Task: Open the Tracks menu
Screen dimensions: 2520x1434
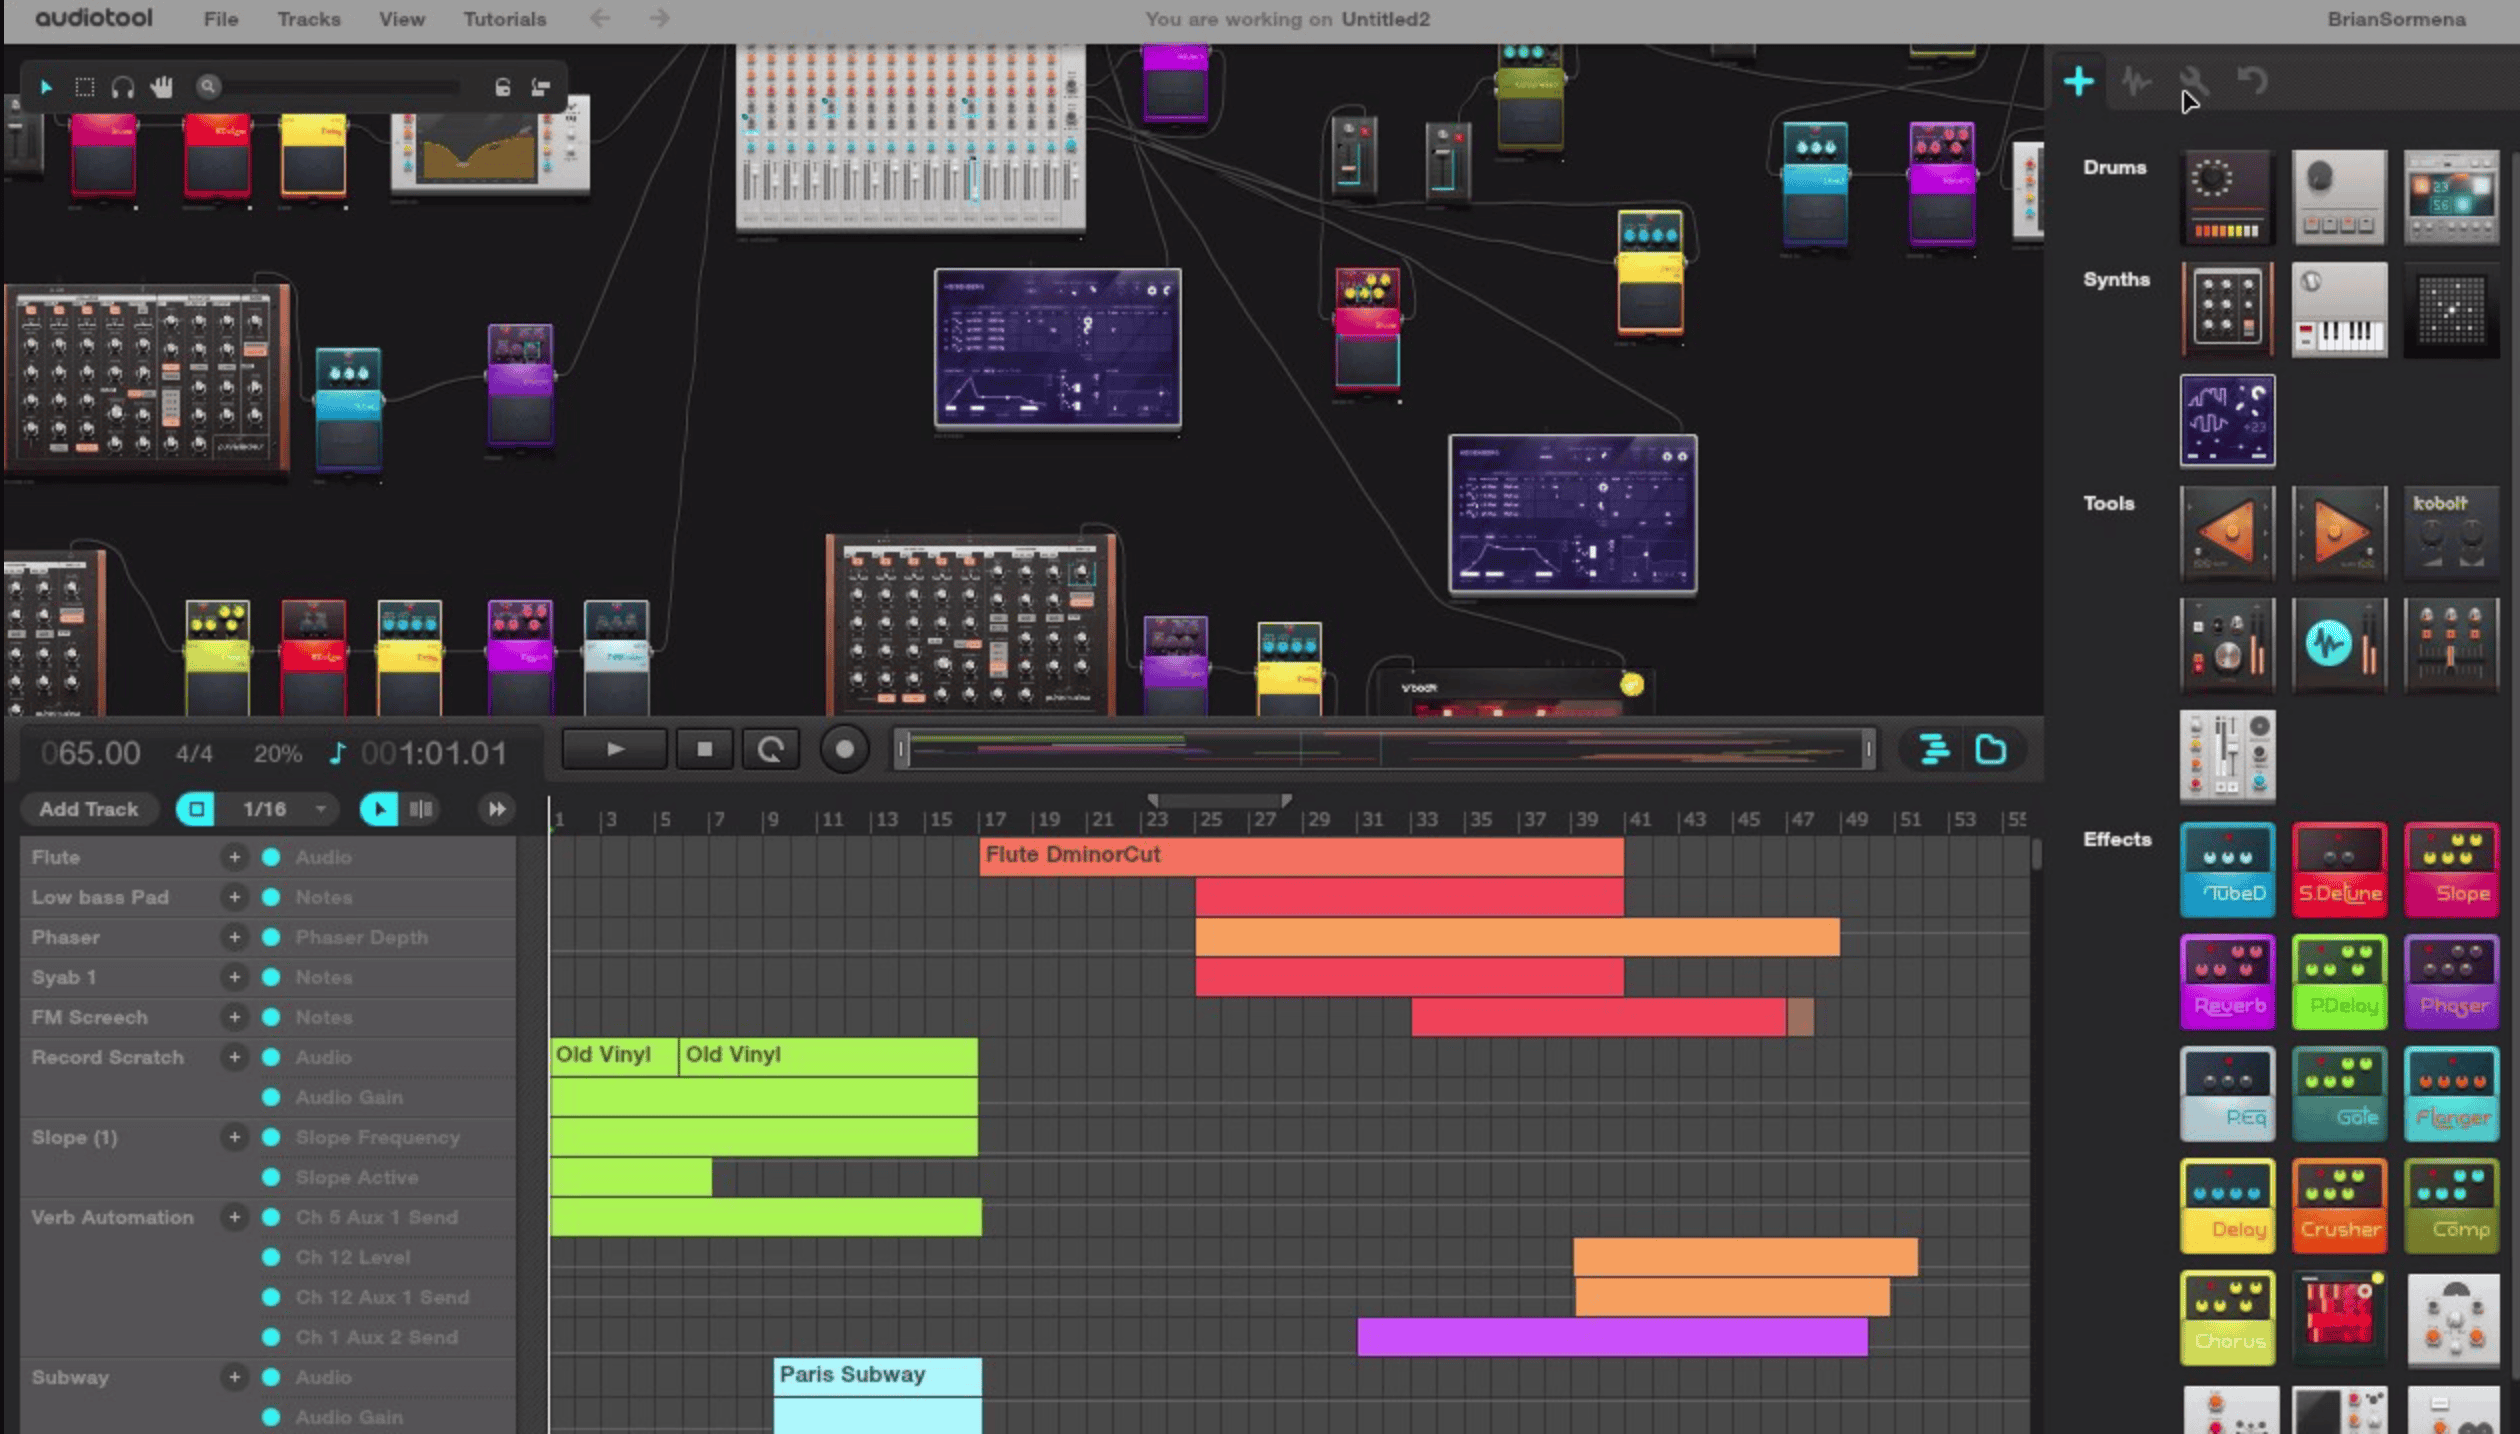Action: pyautogui.click(x=308, y=19)
